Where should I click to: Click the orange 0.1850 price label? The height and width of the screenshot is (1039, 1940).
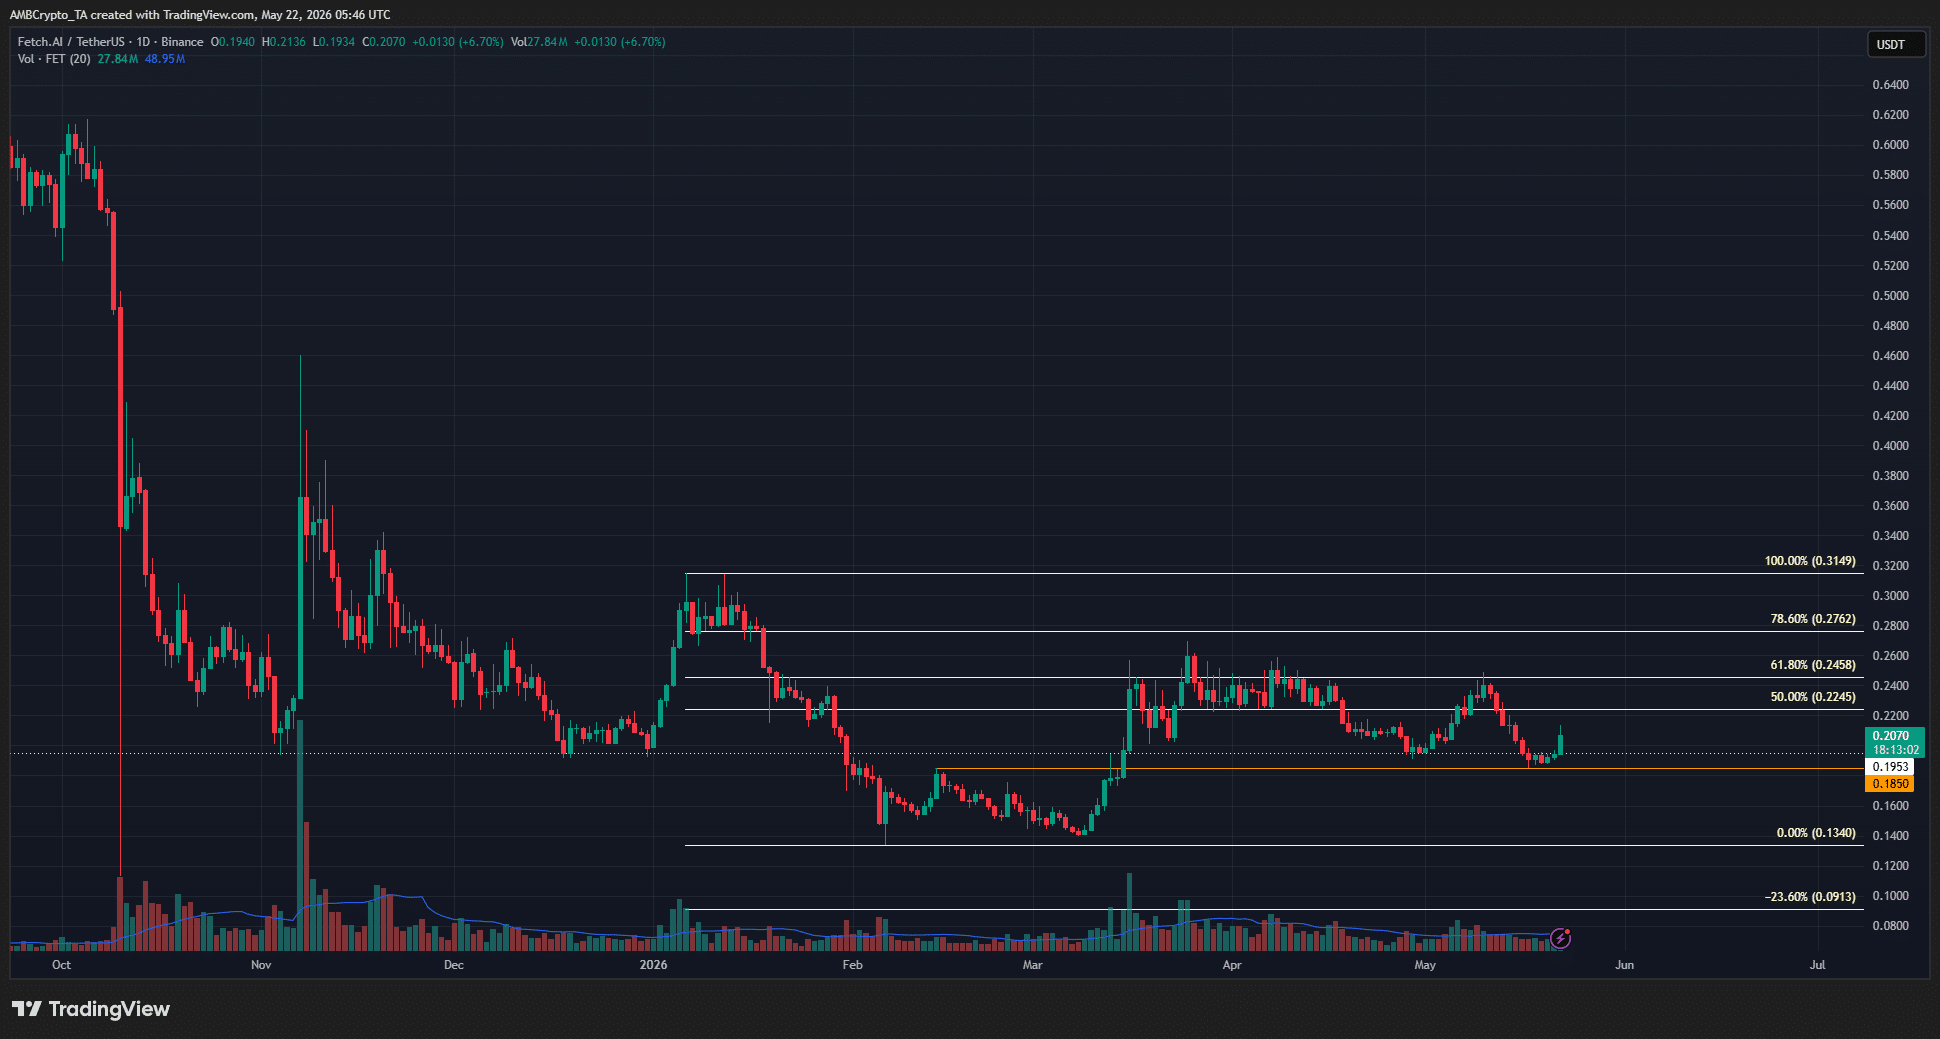(x=1890, y=784)
